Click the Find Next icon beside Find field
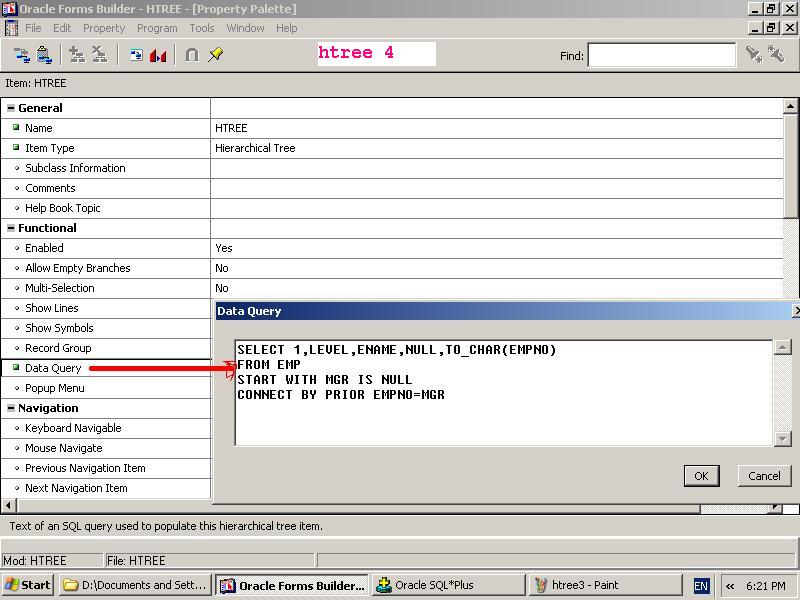The width and height of the screenshot is (800, 600). point(754,55)
